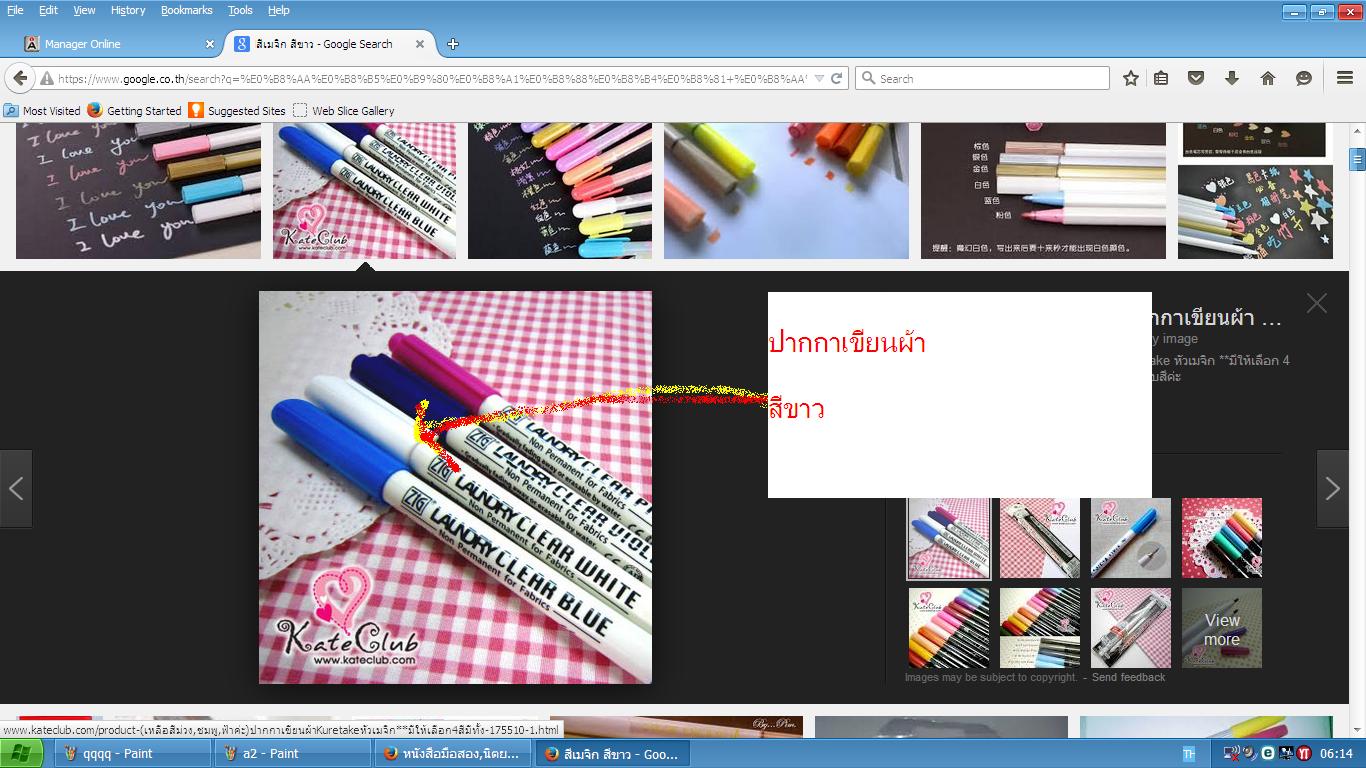Viewport: 1366px width, 768px height.
Task: Go to Firefox Home icon
Action: pyautogui.click(x=1268, y=78)
